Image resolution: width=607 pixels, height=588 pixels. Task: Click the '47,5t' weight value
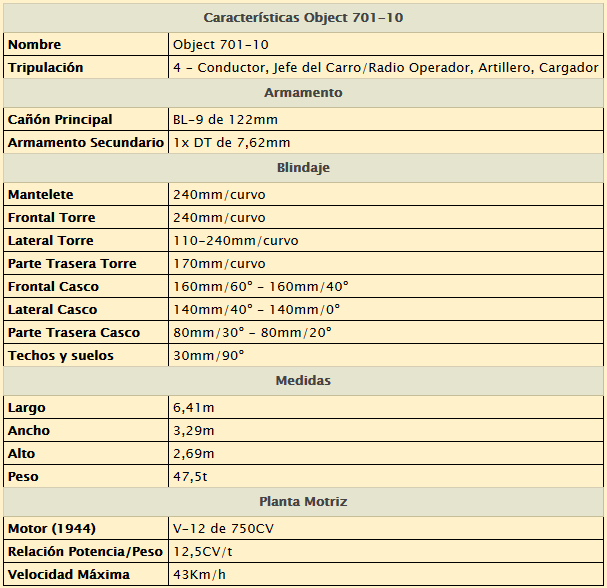pyautogui.click(x=190, y=477)
